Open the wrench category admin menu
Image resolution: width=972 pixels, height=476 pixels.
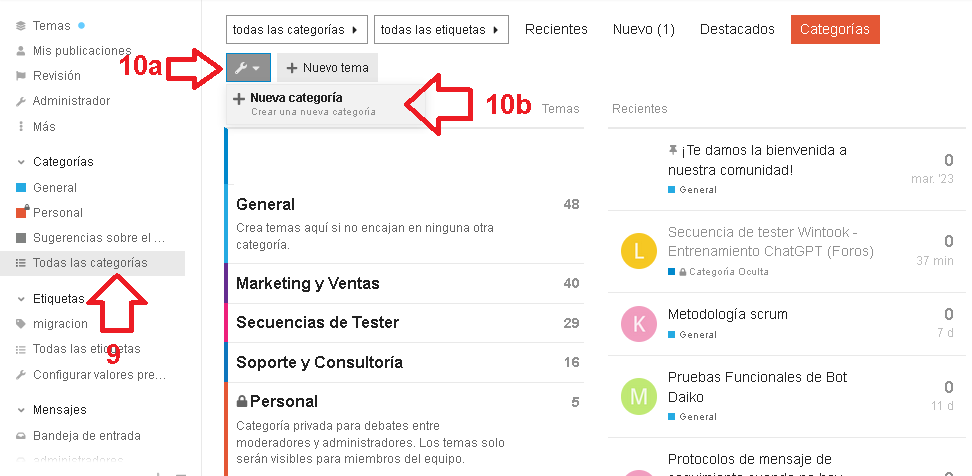tap(248, 68)
